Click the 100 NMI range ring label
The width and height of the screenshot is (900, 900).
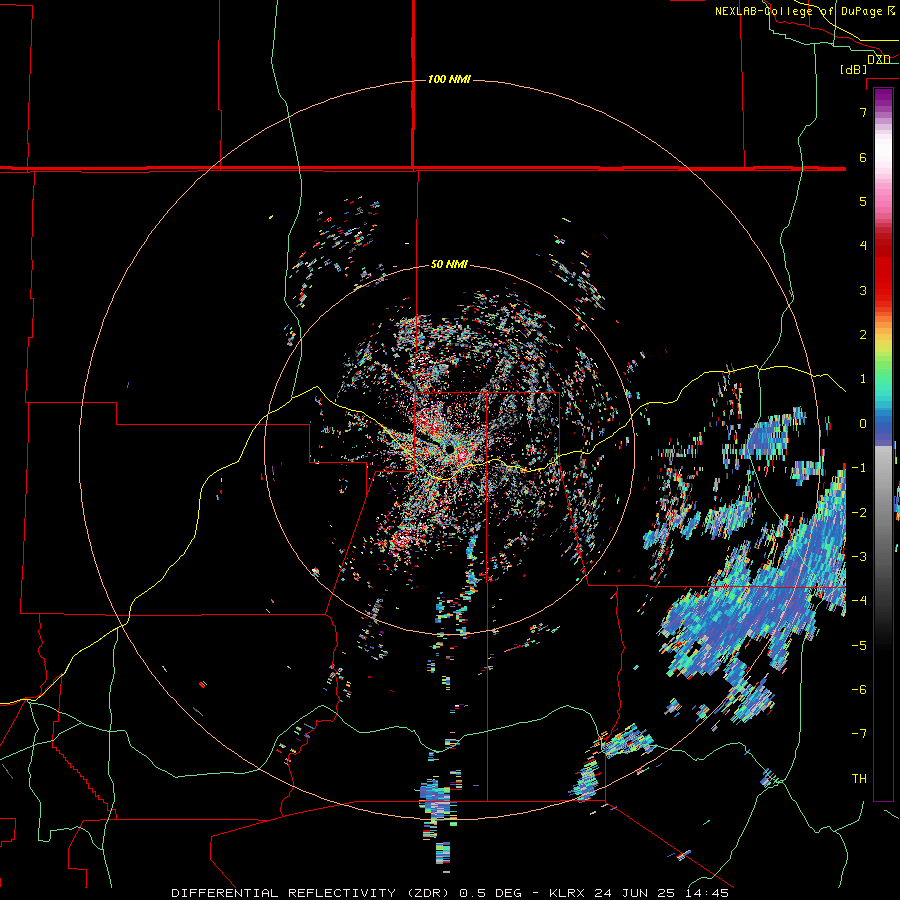click(x=449, y=79)
